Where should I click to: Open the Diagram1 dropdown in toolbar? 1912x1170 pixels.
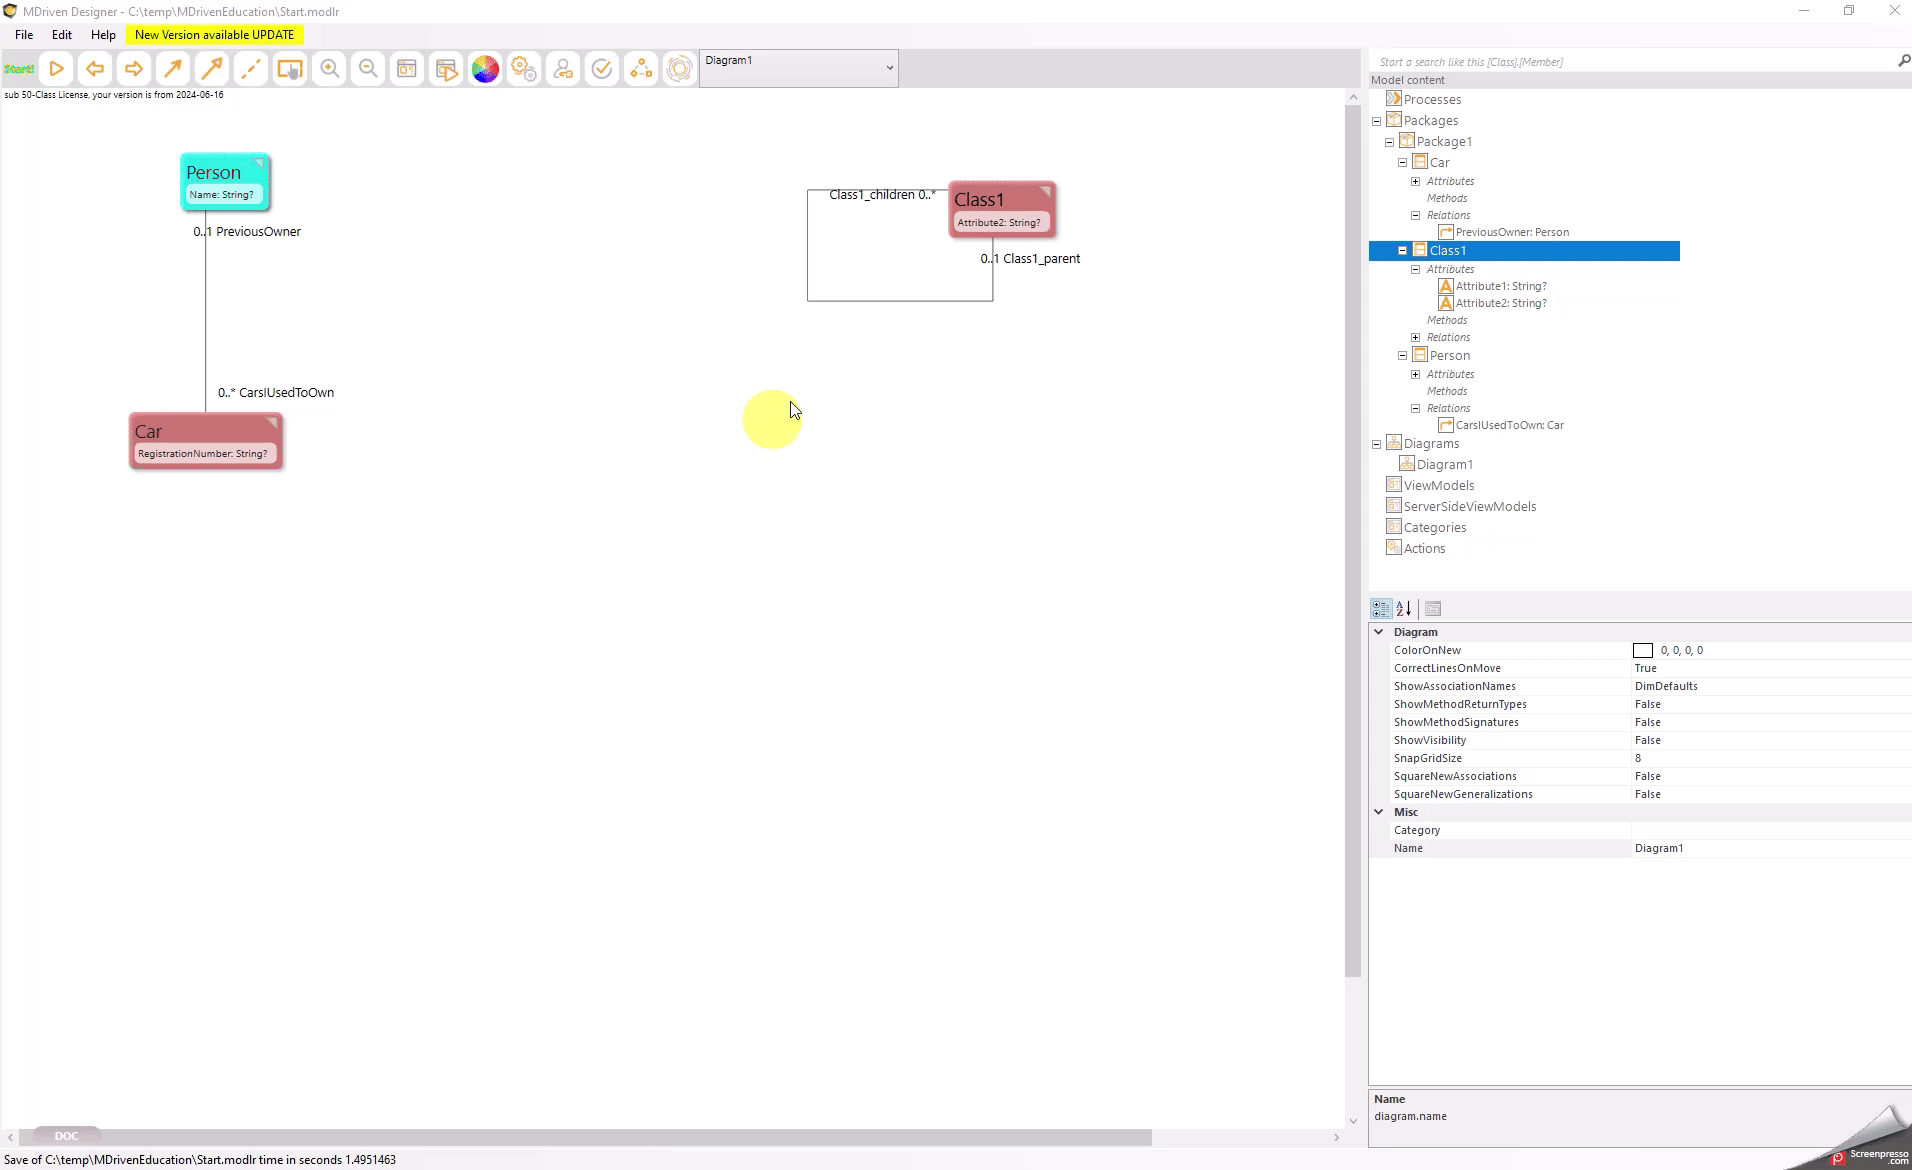tap(889, 68)
